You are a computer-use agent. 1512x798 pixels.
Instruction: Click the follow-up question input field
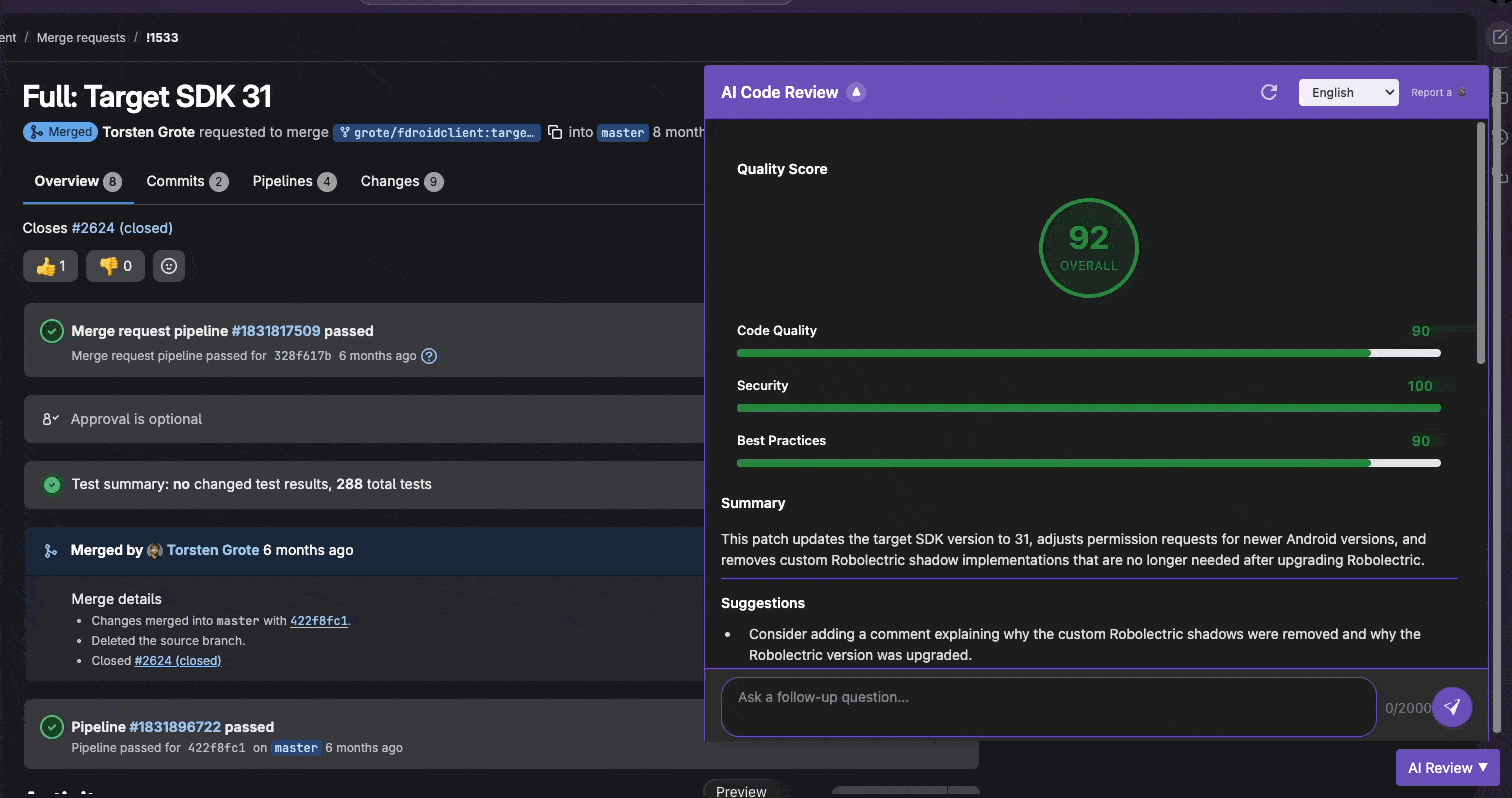[x=1048, y=706]
